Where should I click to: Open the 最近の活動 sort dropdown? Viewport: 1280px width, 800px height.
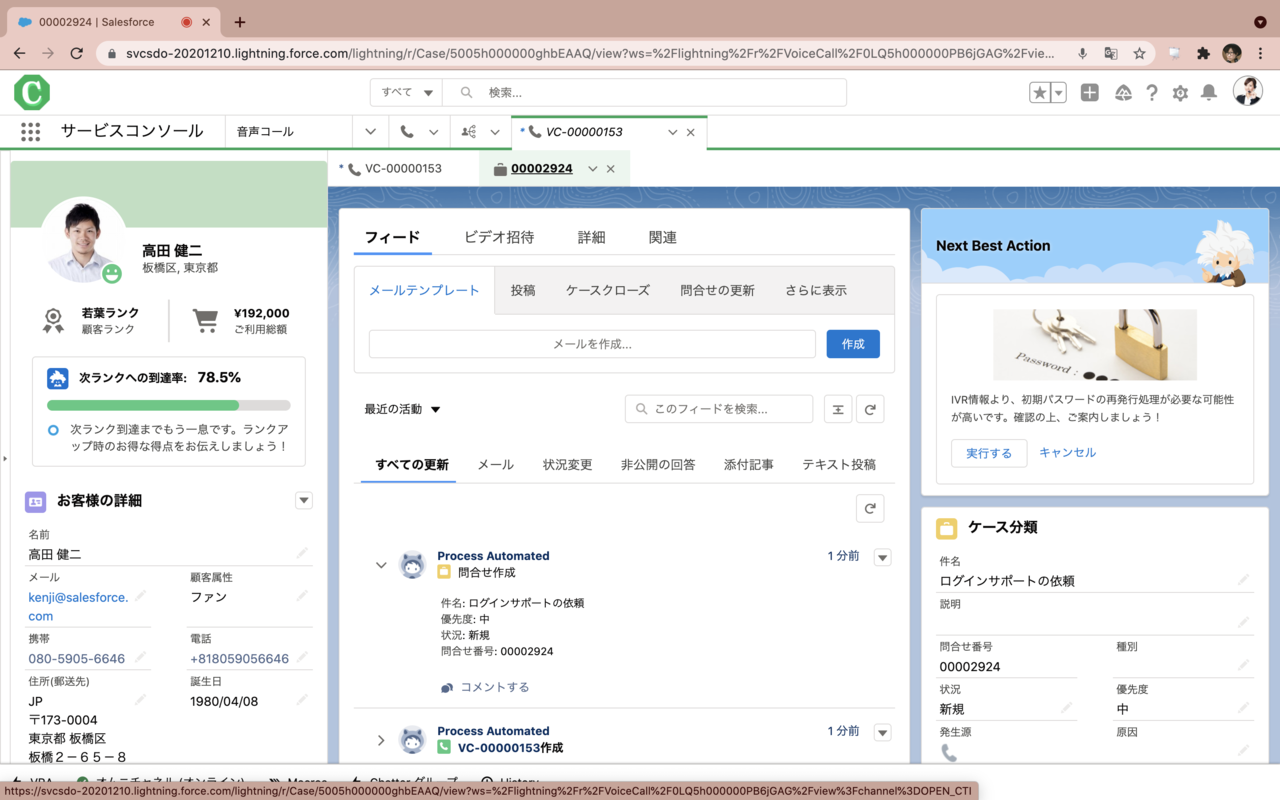click(403, 409)
